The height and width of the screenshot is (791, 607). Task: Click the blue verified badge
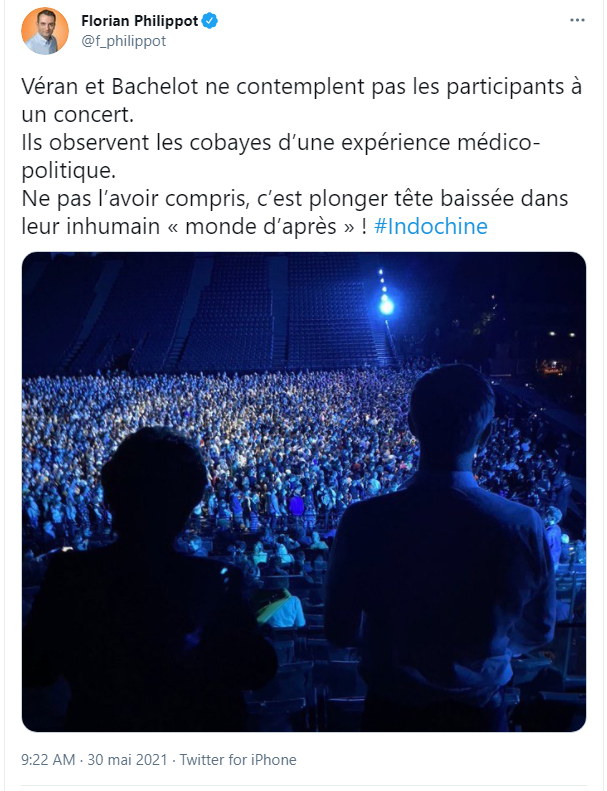(210, 21)
